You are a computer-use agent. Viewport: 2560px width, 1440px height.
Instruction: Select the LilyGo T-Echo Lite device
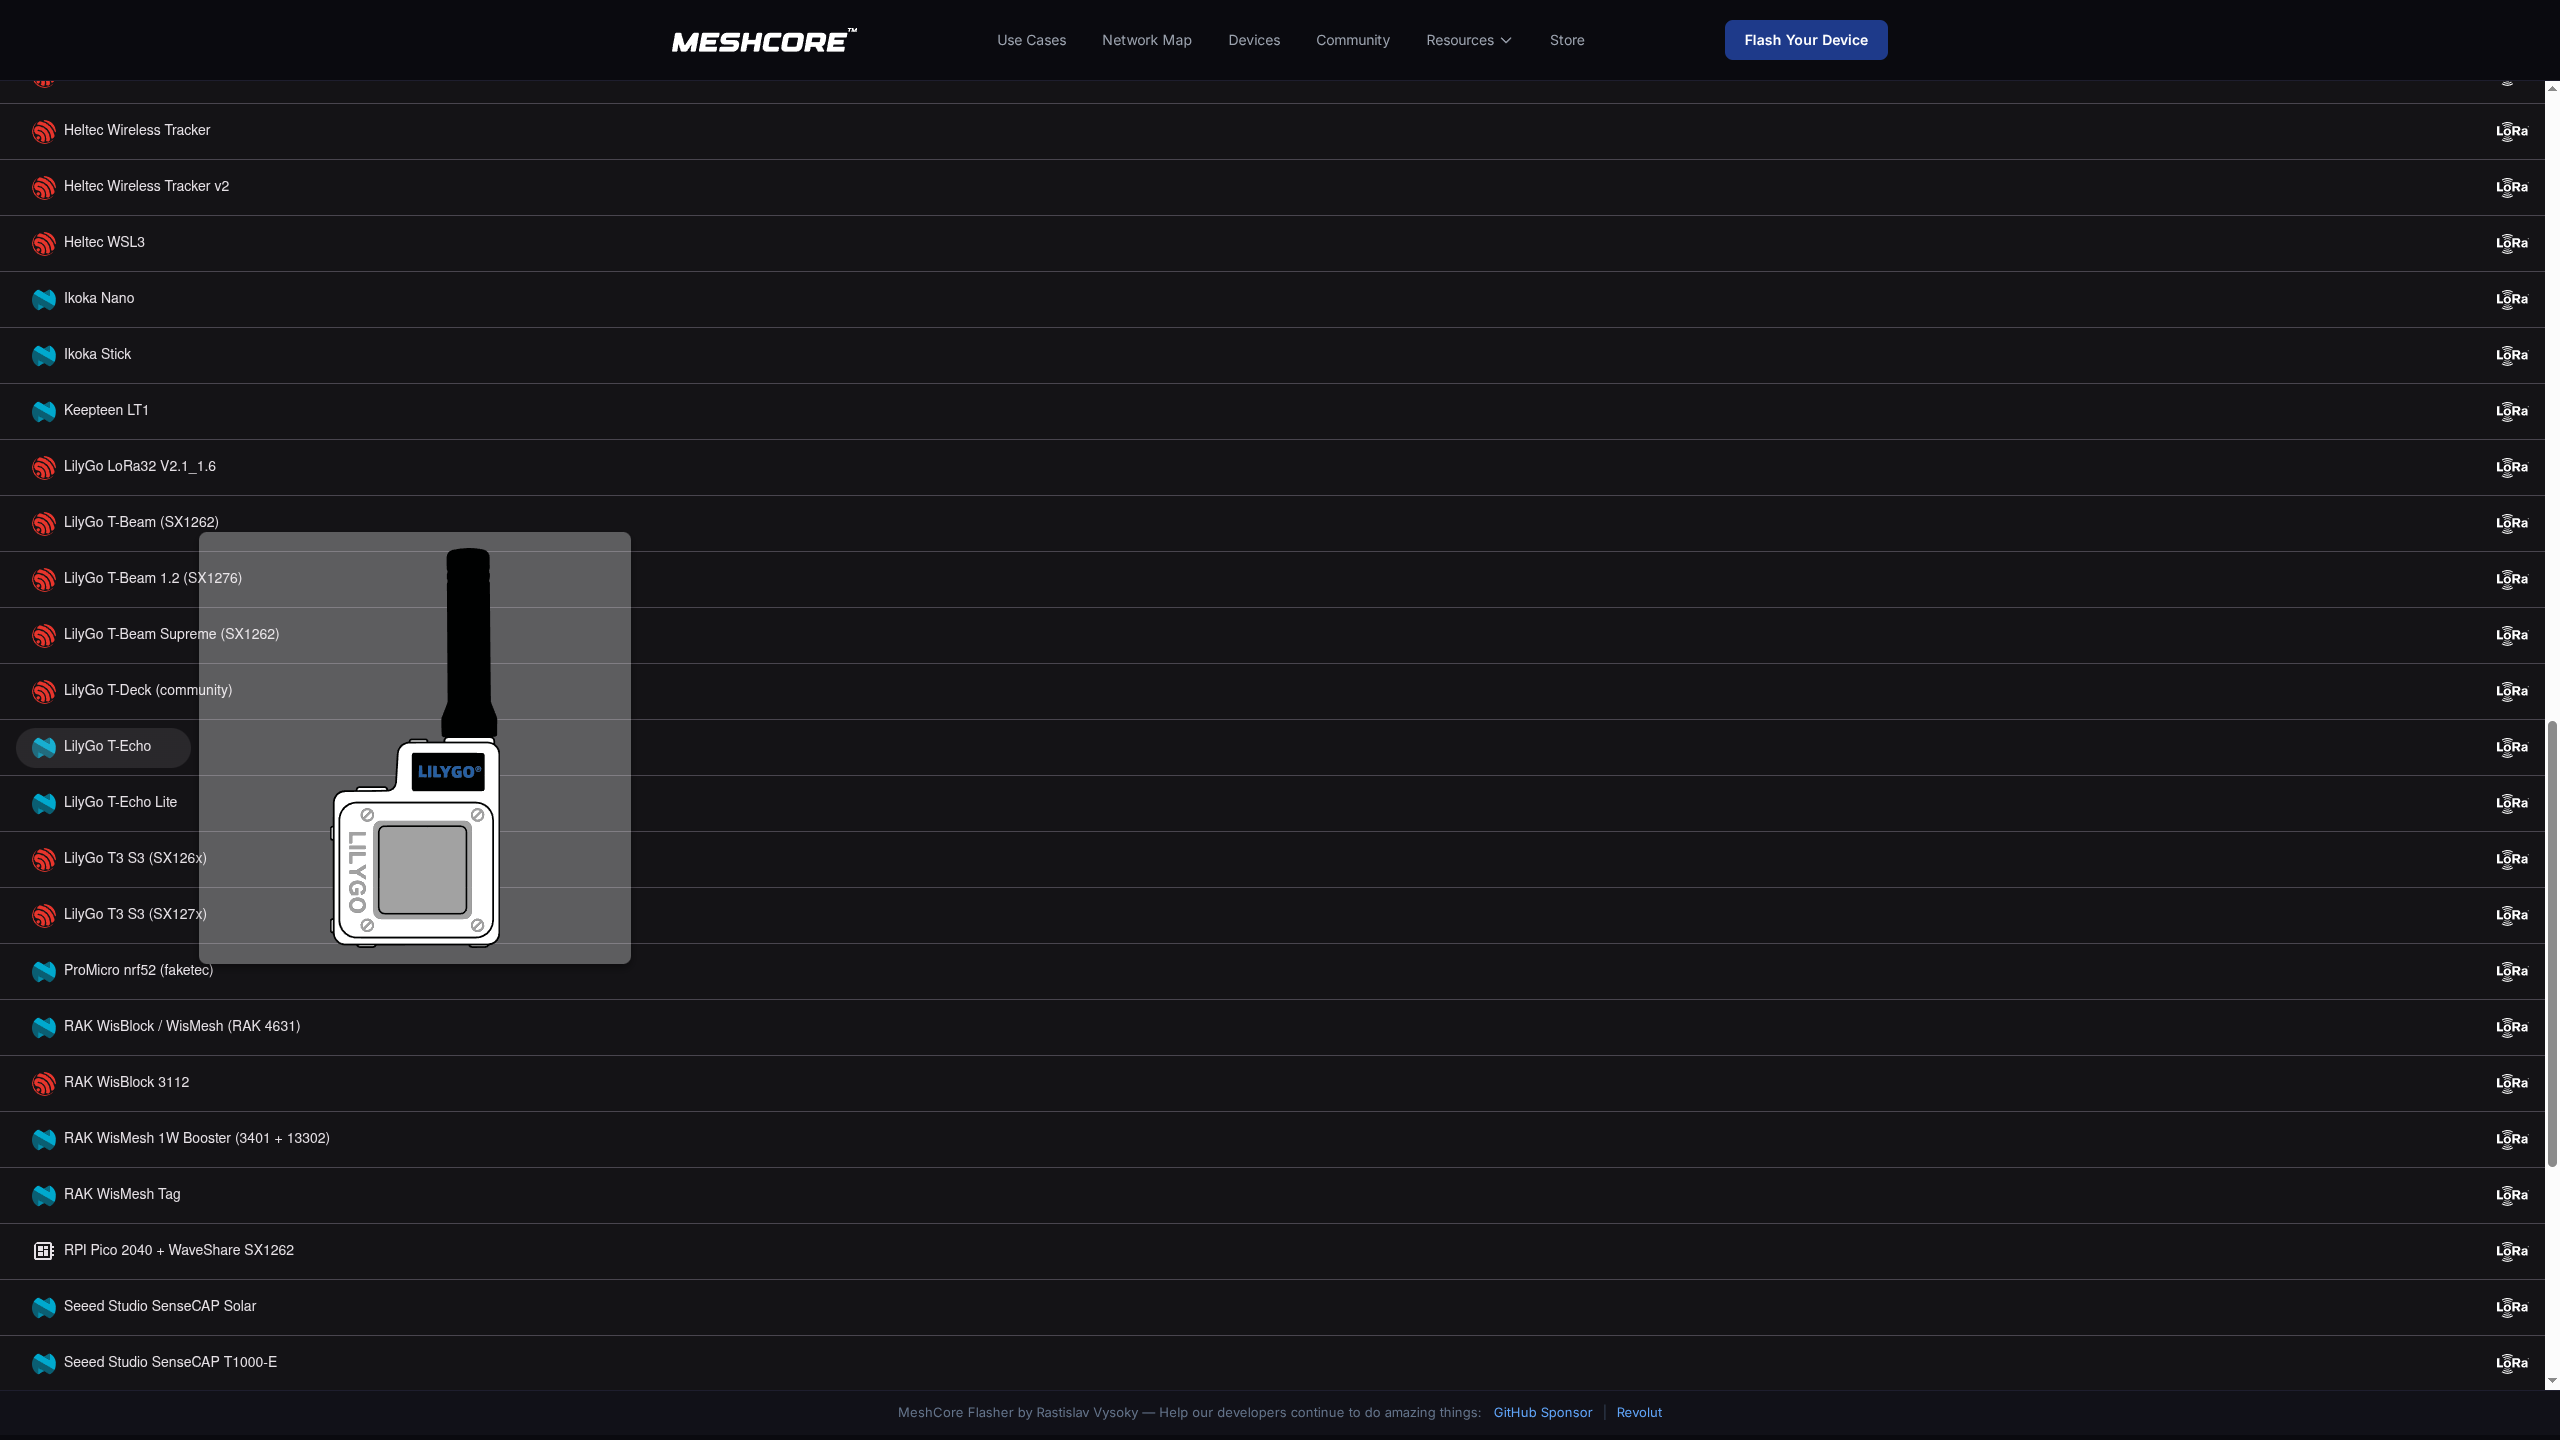[120, 802]
